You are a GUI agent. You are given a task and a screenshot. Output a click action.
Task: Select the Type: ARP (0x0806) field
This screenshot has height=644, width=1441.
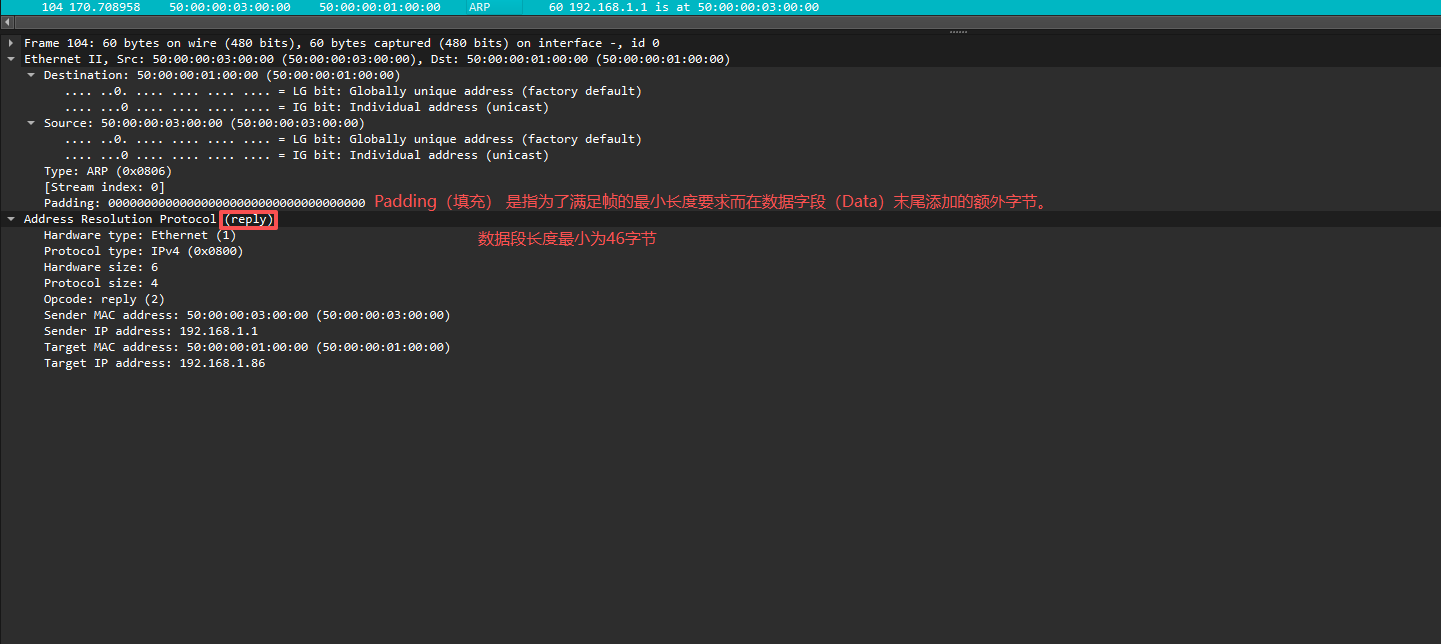[107, 171]
